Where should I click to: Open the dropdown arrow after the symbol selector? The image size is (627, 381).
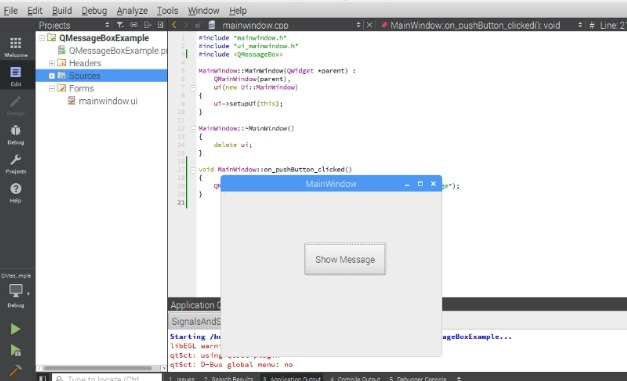(580, 25)
